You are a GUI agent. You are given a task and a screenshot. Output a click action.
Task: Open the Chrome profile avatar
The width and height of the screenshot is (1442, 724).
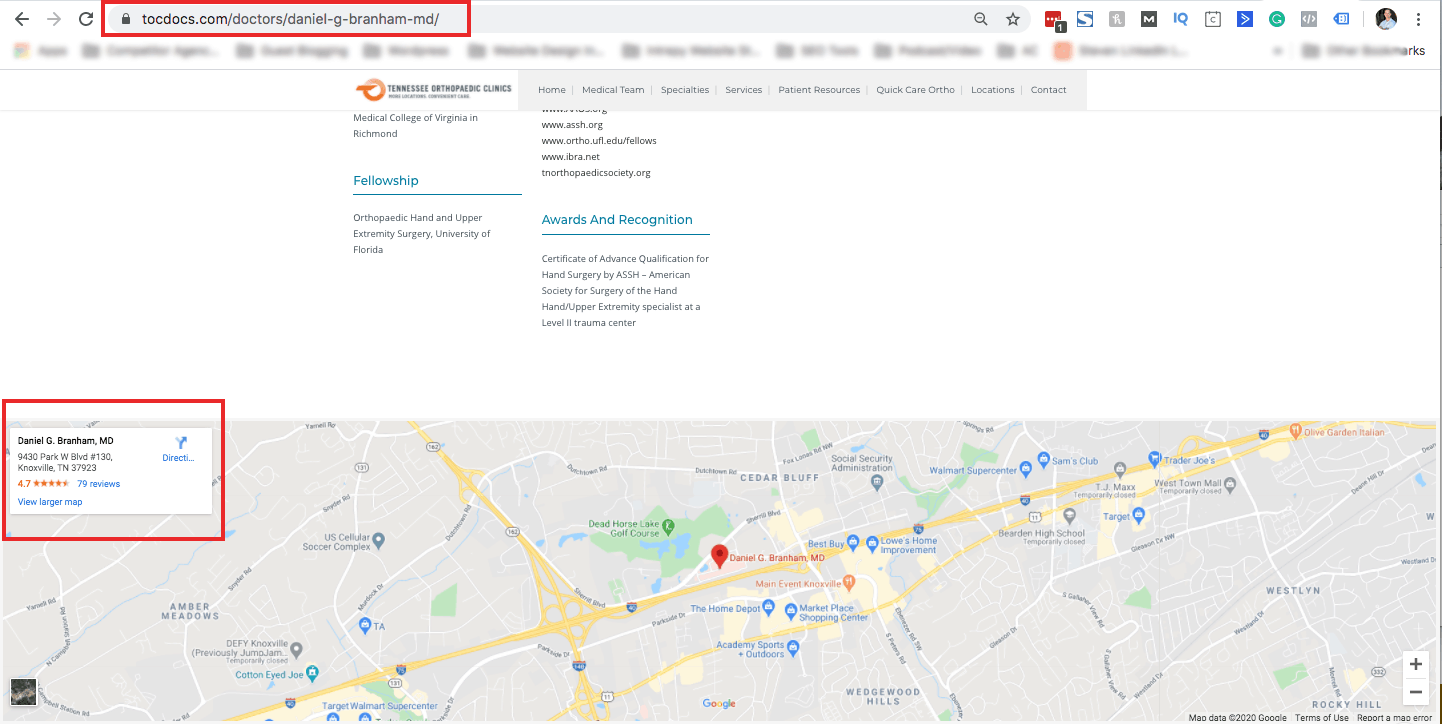(1386, 19)
